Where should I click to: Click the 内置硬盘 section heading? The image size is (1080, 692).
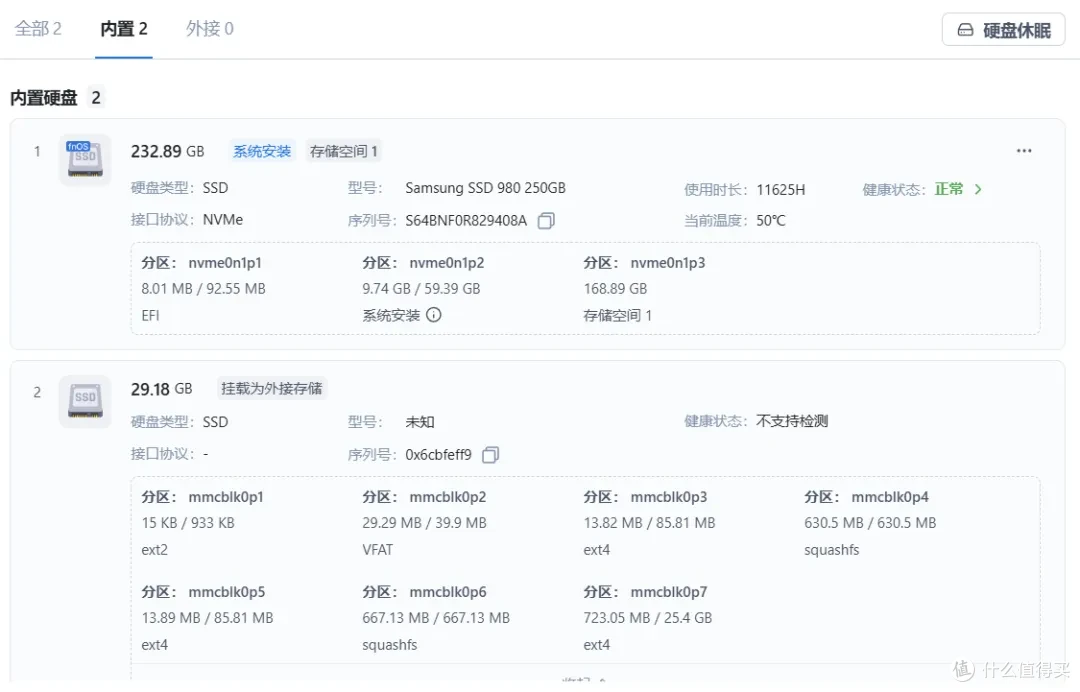coord(43,98)
